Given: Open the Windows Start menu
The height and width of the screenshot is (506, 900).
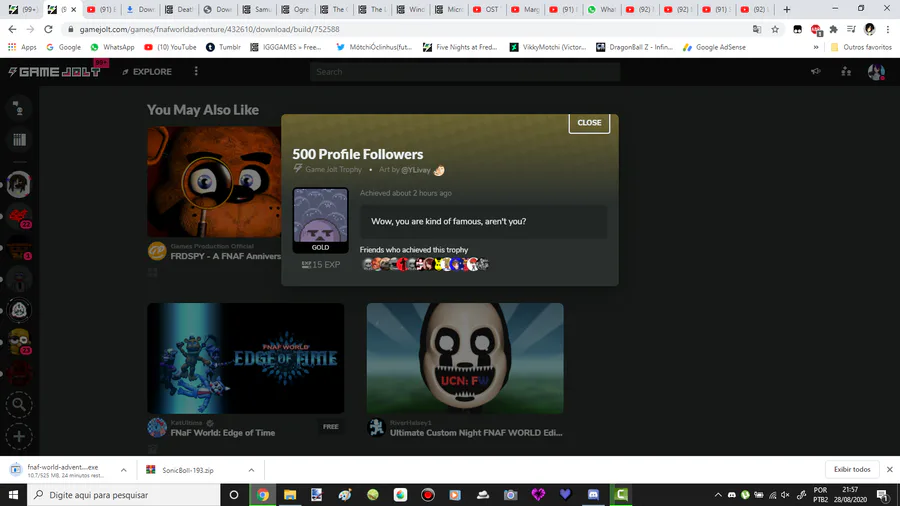Looking at the screenshot, I should click(x=13, y=495).
